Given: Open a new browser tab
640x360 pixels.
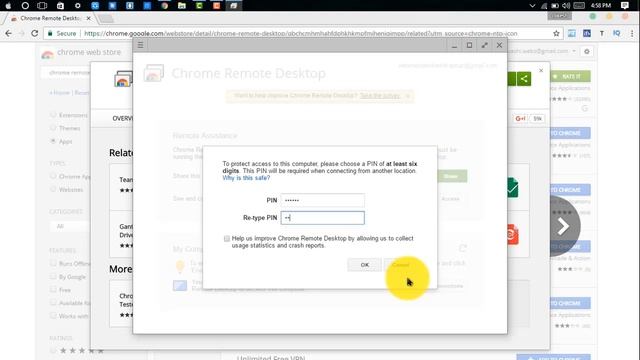Looking at the screenshot, I should 106,18.
